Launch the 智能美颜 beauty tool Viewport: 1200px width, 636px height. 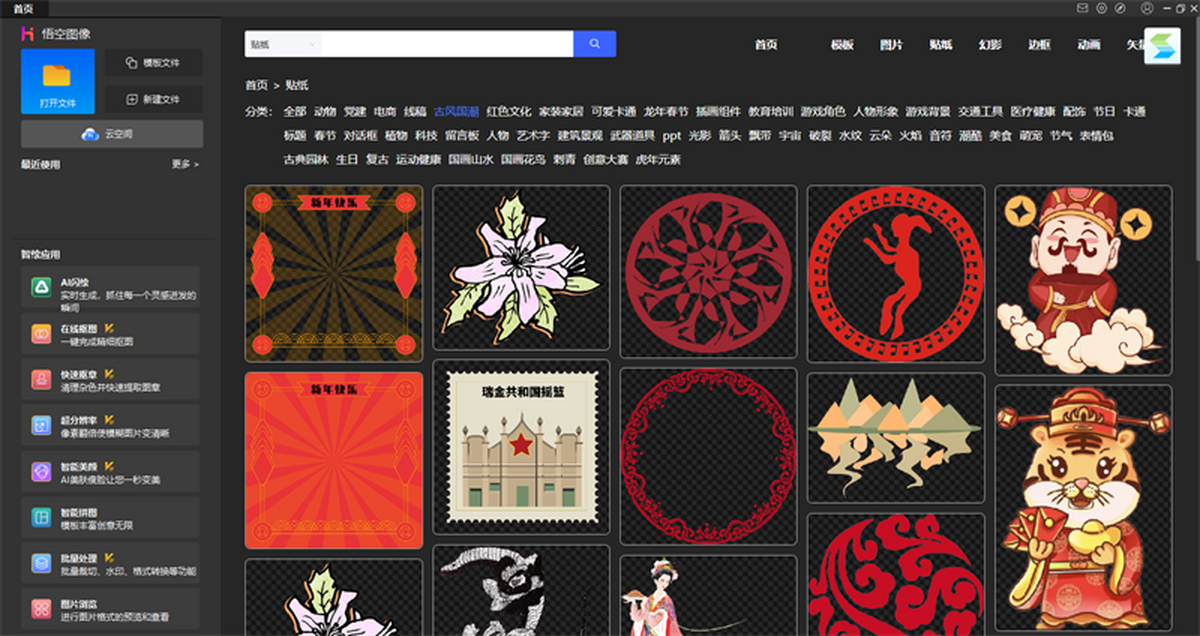pyautogui.click(x=110, y=472)
